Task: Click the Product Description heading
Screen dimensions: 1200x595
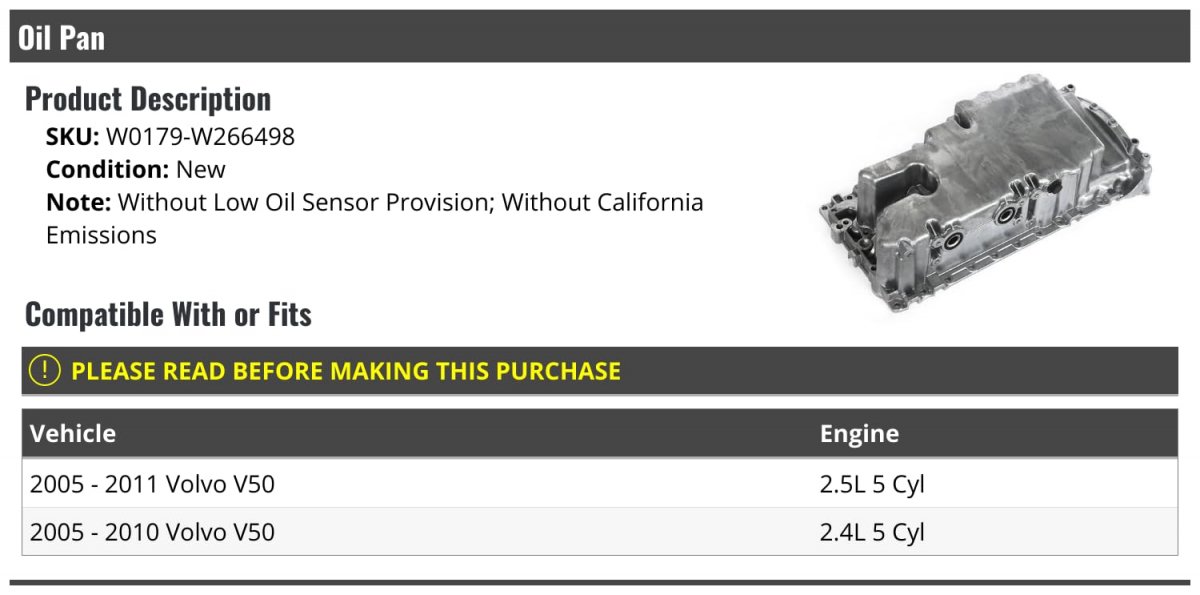Action: [x=148, y=99]
